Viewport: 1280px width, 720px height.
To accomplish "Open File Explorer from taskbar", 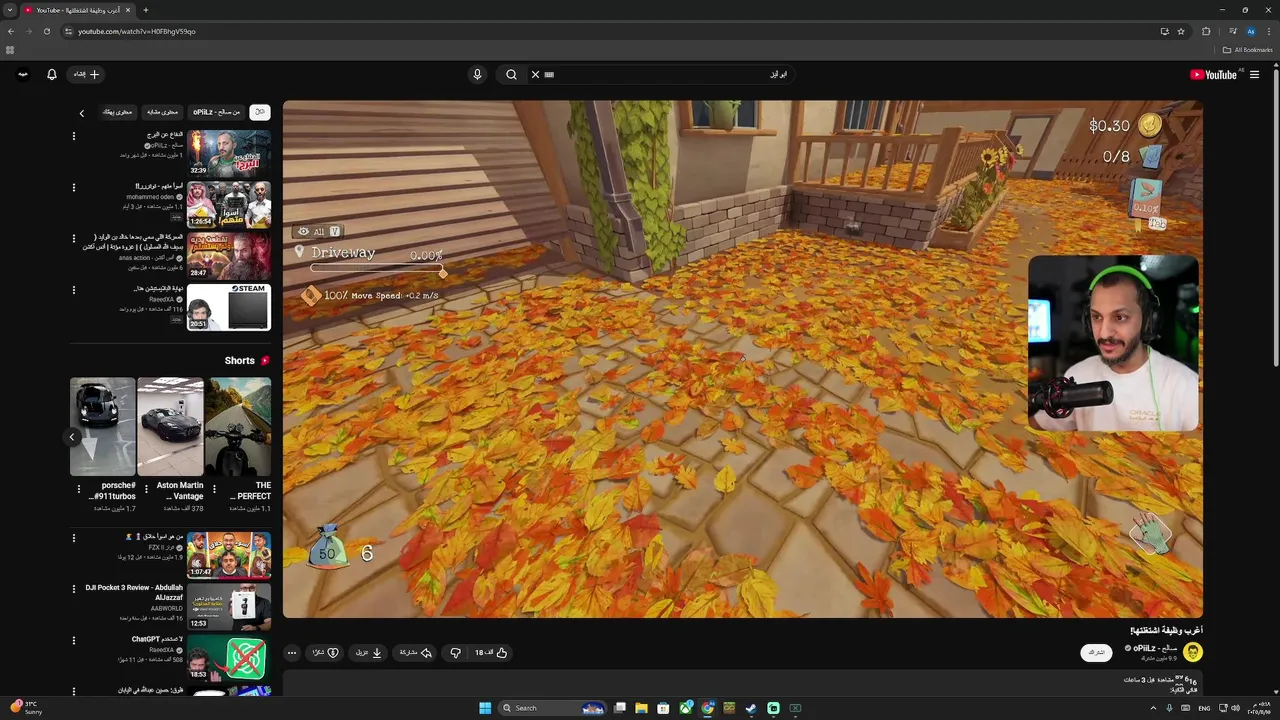I will coord(641,708).
